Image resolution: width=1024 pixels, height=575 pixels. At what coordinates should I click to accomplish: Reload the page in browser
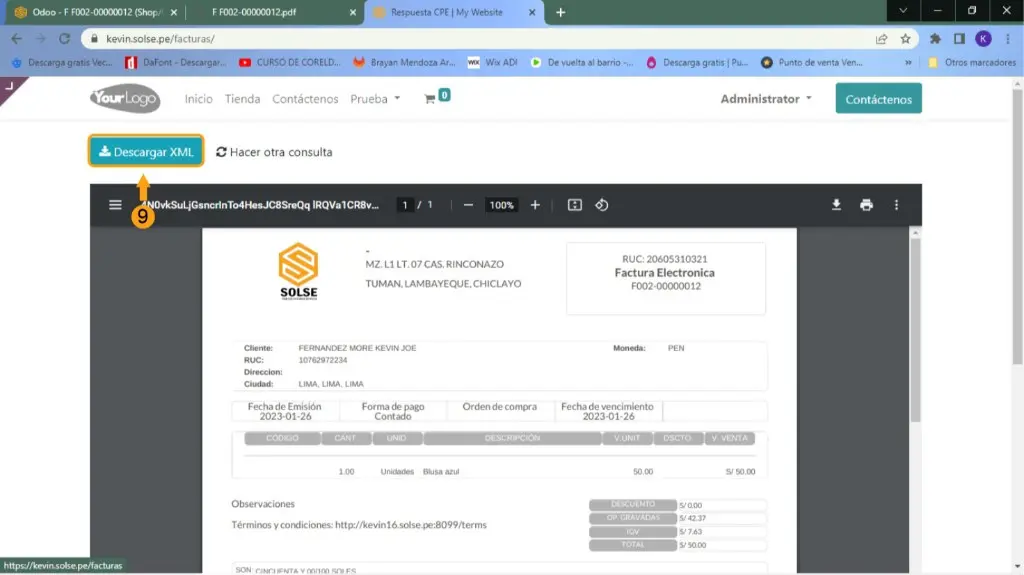(64, 39)
